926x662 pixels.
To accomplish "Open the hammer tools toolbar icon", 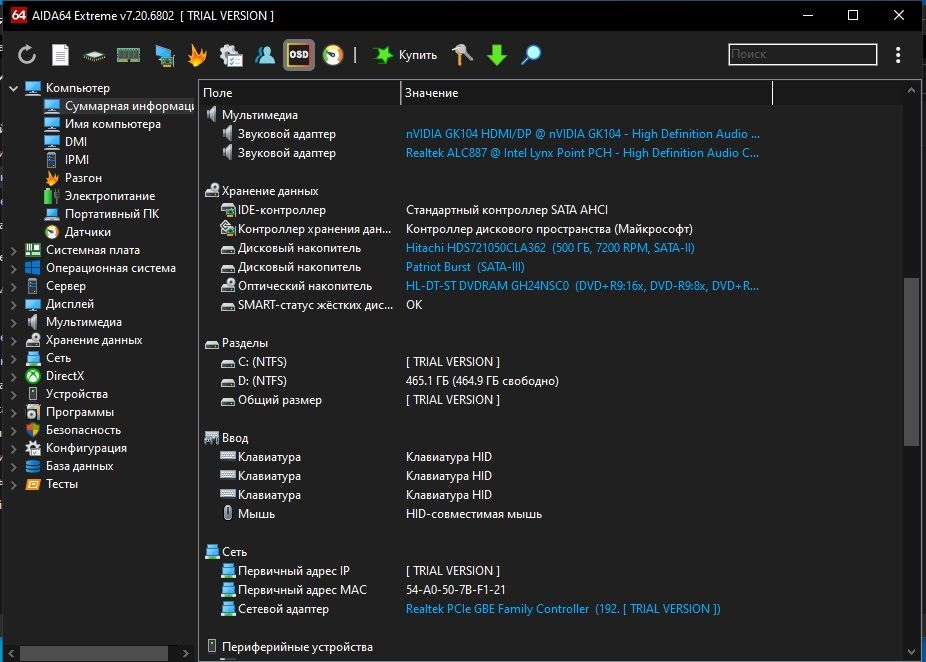I will [x=462, y=55].
